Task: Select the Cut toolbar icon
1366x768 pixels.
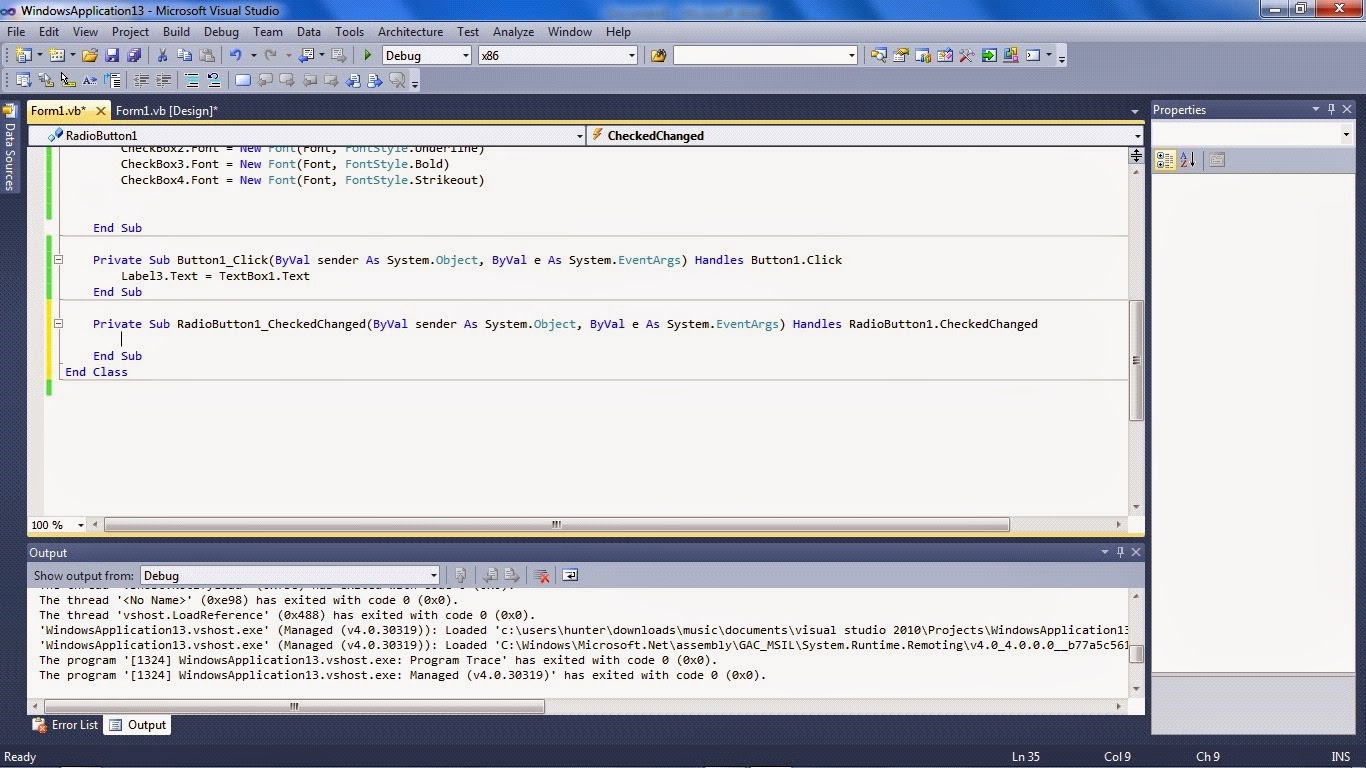Action: [x=164, y=55]
